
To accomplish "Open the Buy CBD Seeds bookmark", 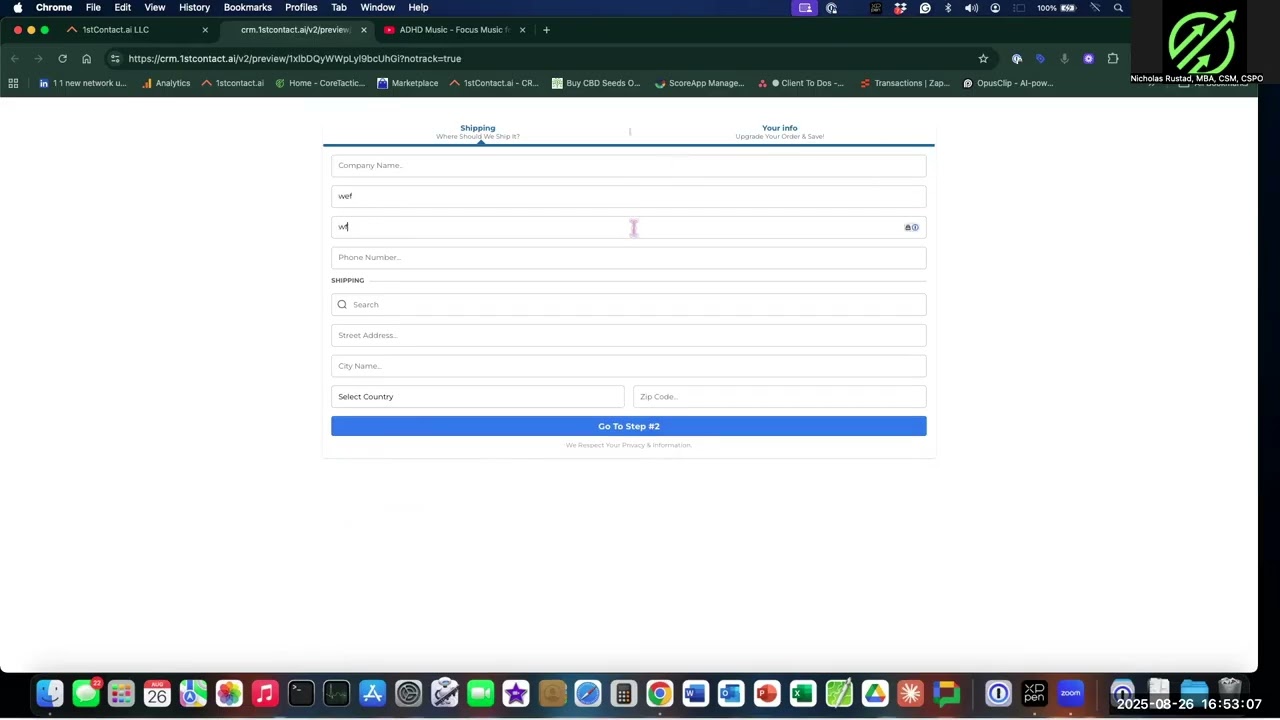I will [x=596, y=83].
